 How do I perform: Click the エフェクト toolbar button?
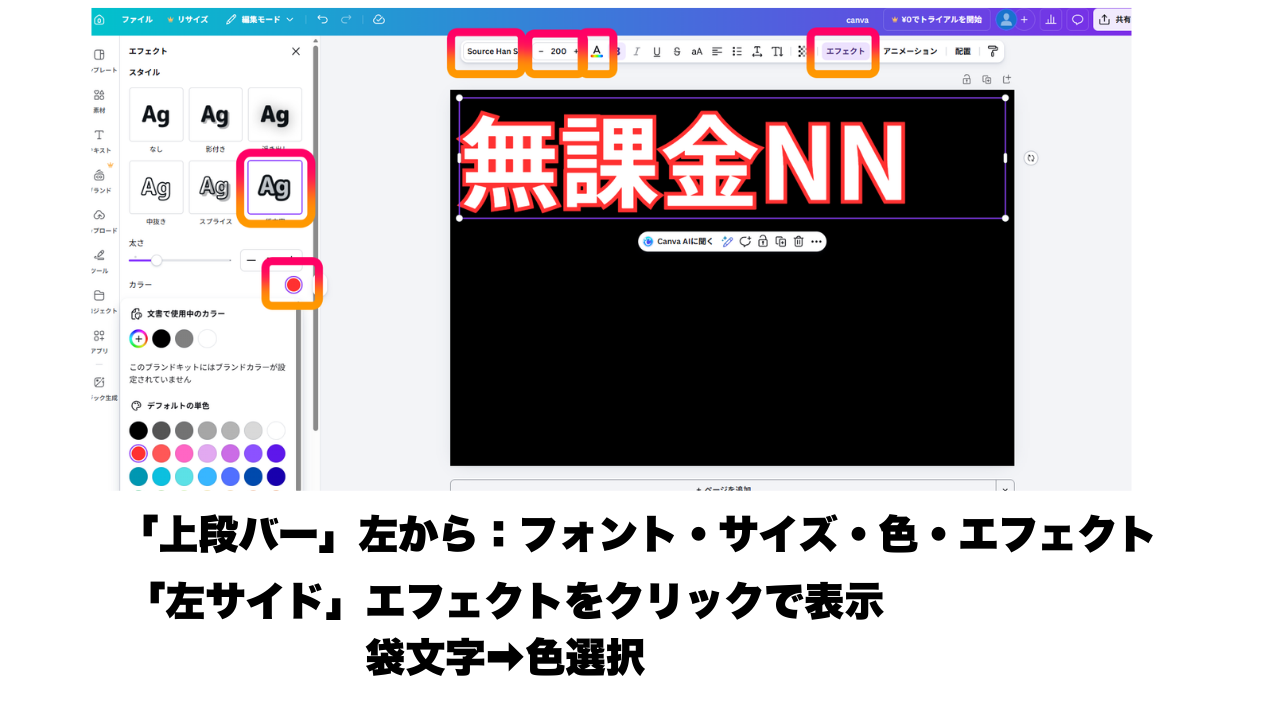(x=846, y=51)
